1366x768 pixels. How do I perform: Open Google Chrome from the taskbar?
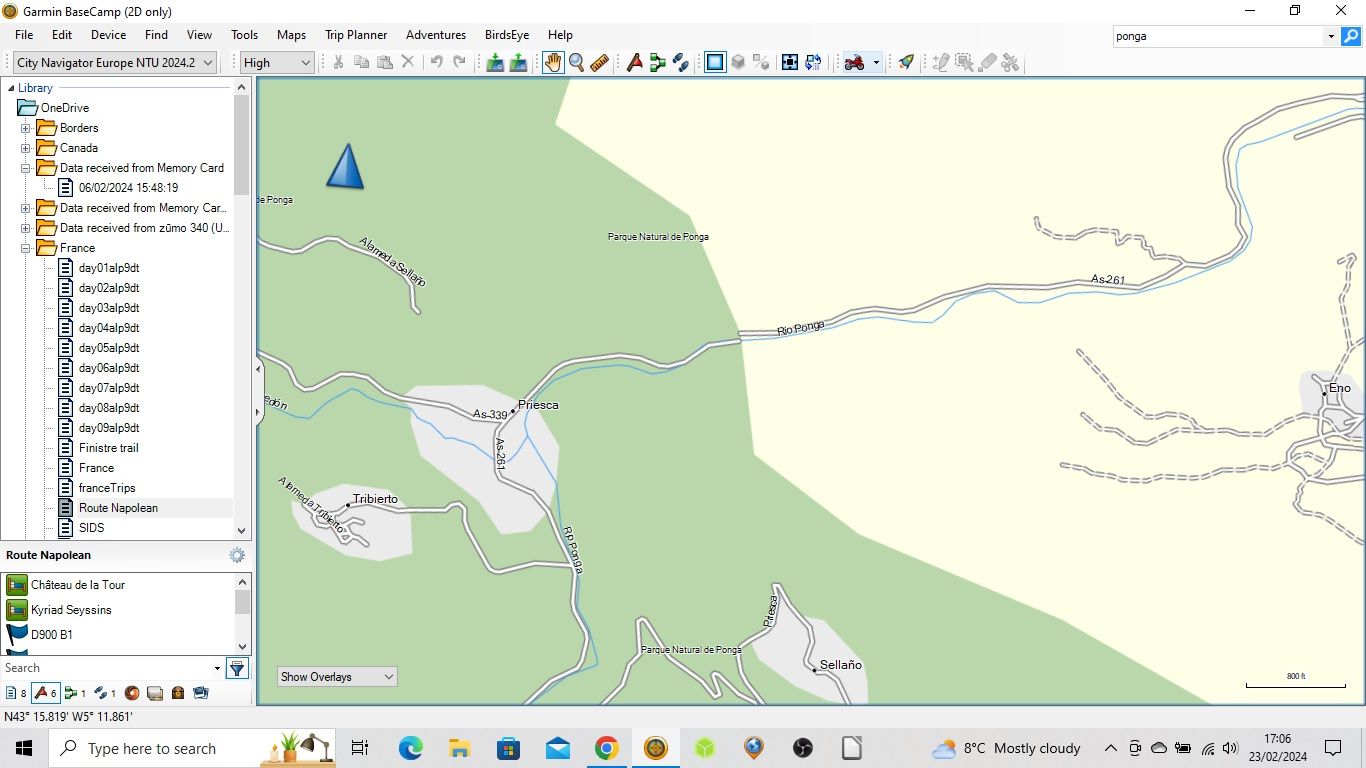606,748
